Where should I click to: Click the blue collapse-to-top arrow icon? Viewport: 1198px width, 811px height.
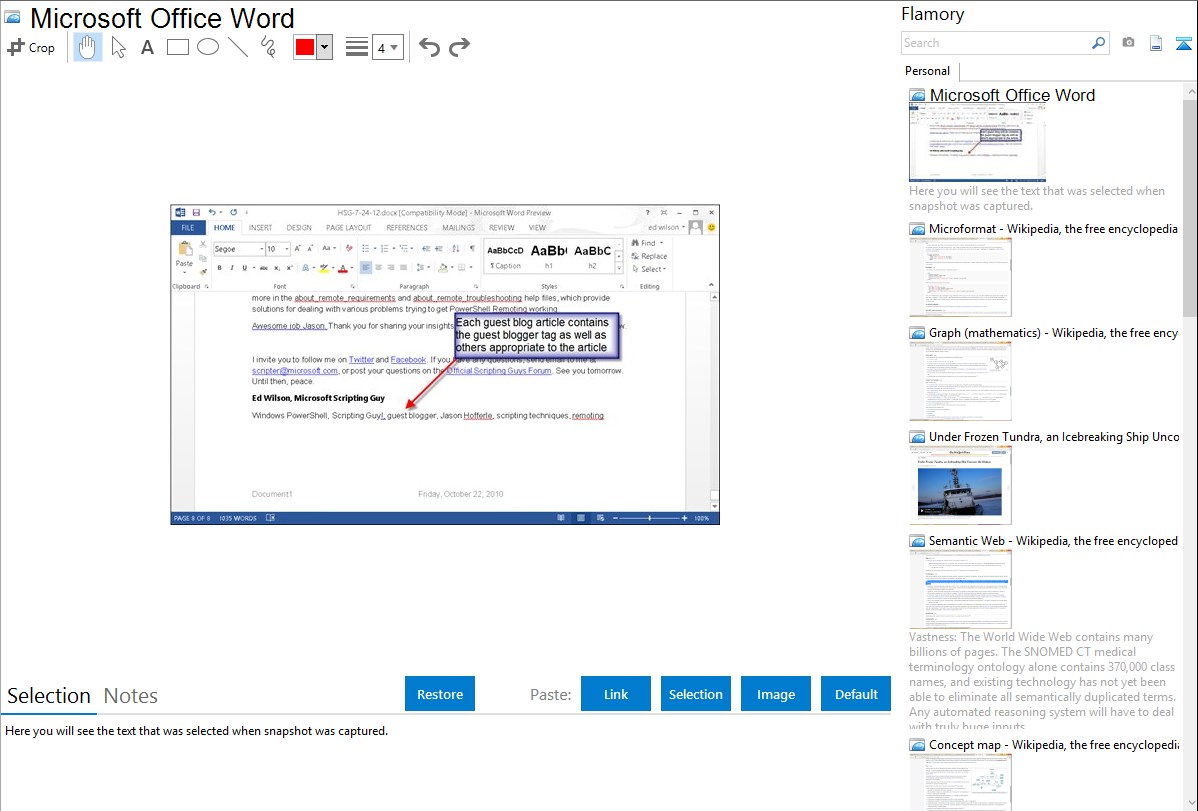[1184, 43]
